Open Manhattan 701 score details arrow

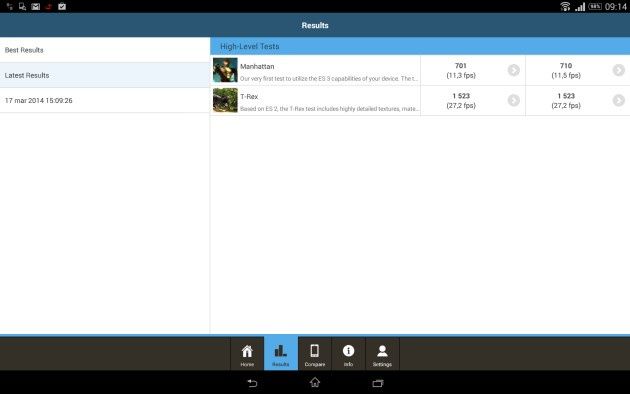(x=513, y=70)
